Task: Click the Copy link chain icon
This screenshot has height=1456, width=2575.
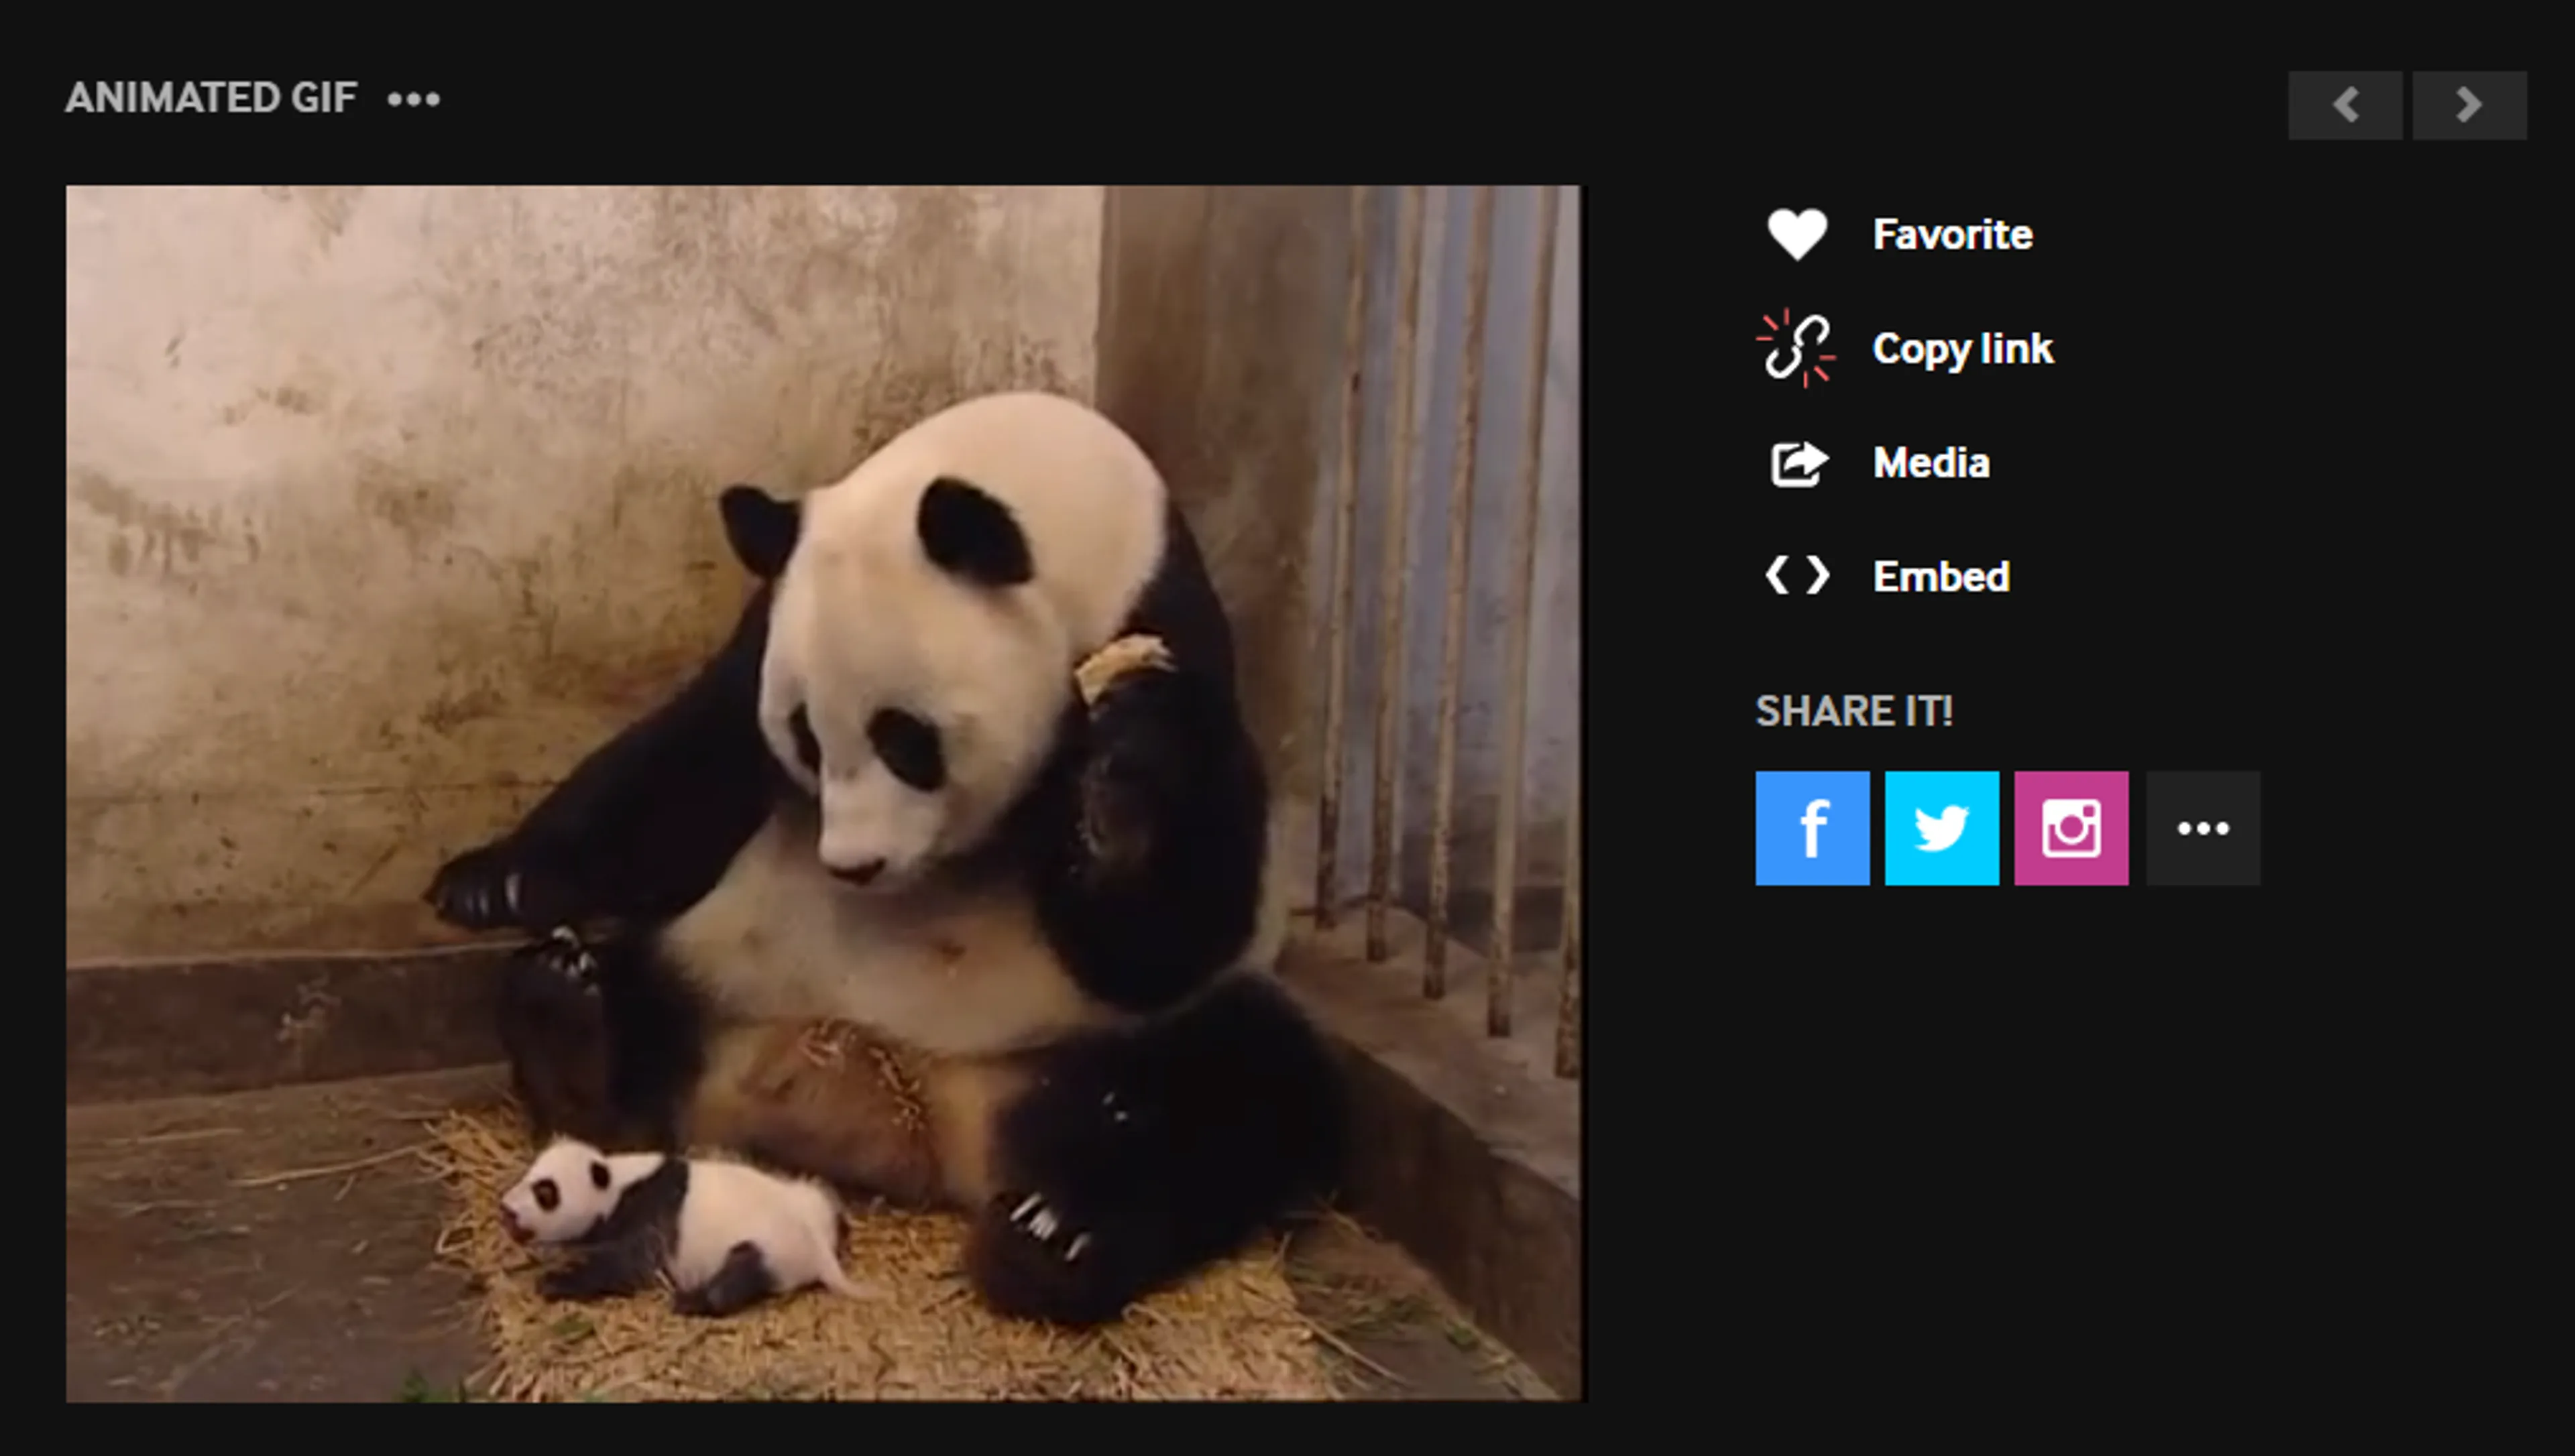Action: (x=1797, y=348)
